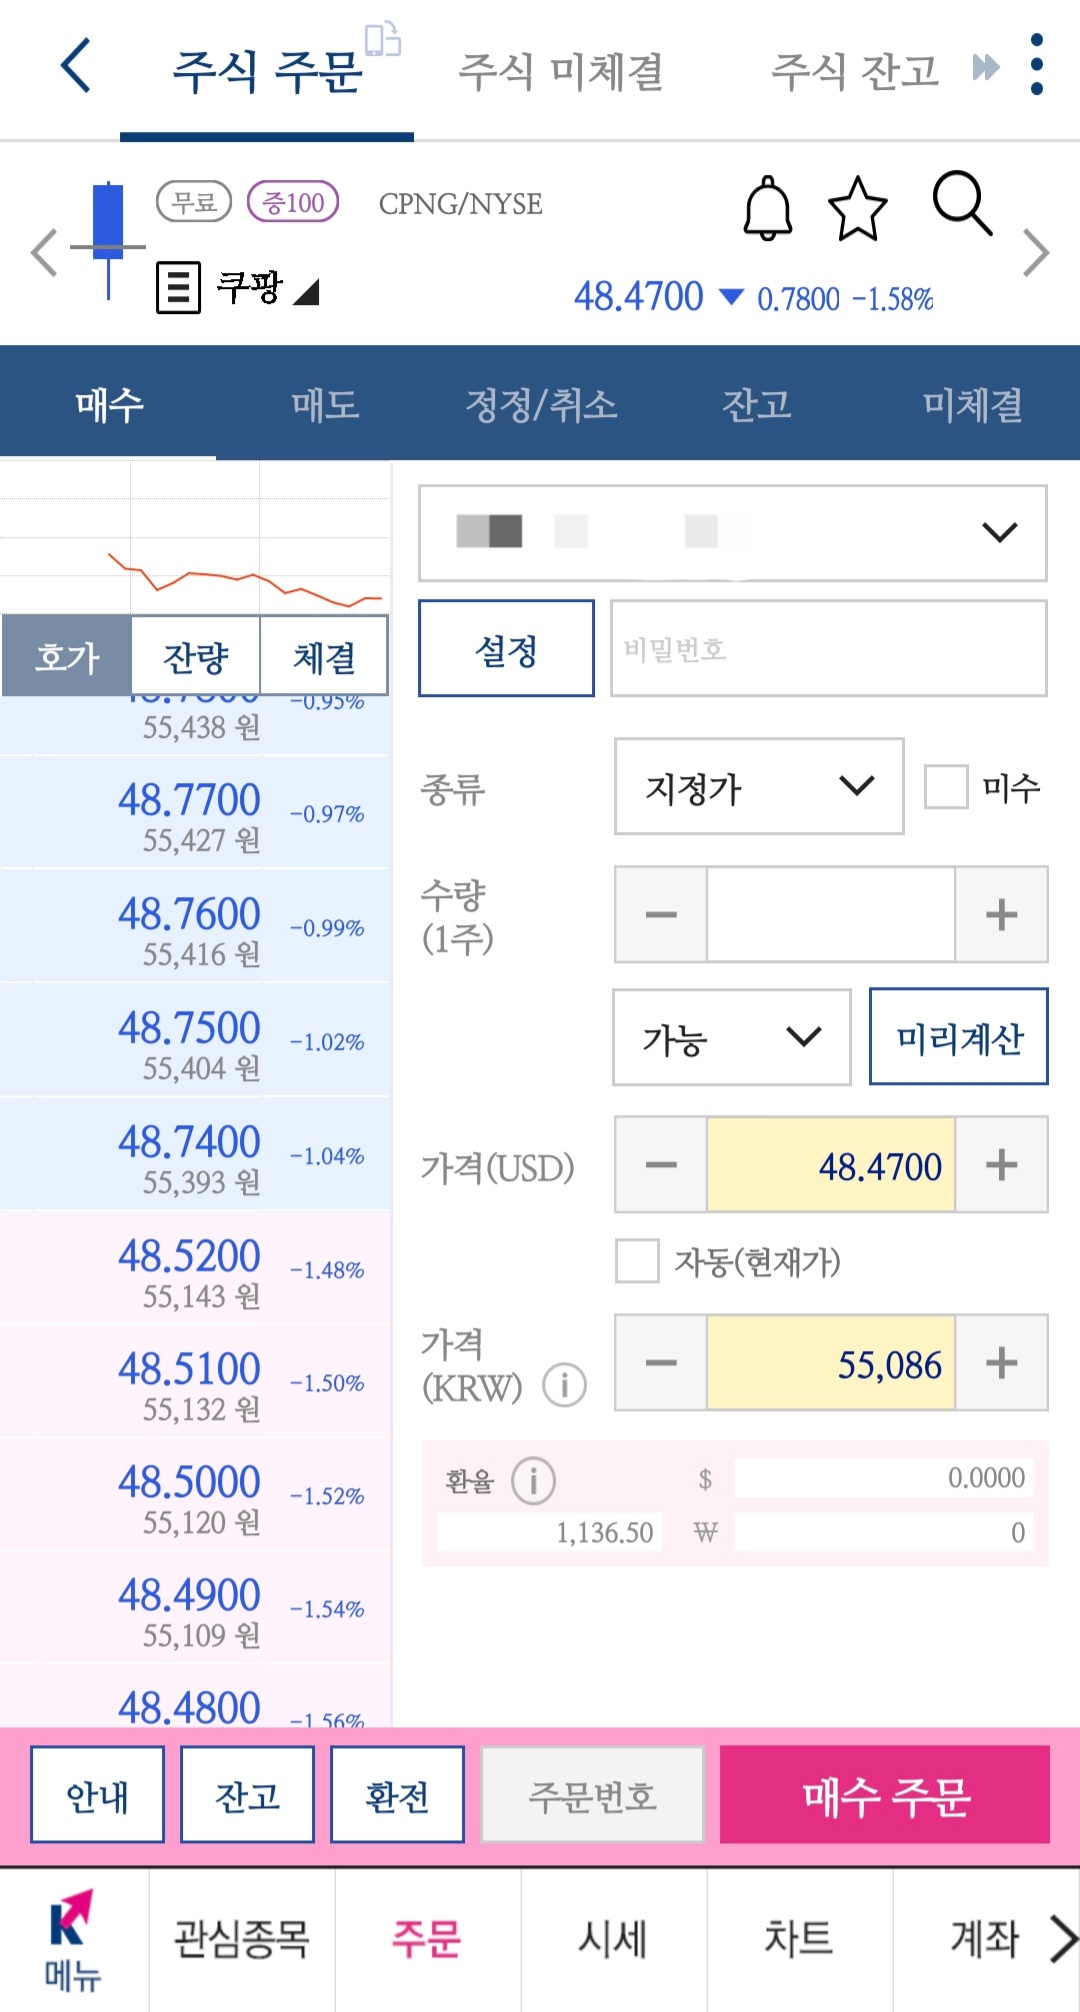Click the 미리계산 button
This screenshot has width=1080, height=2012.
point(959,1037)
